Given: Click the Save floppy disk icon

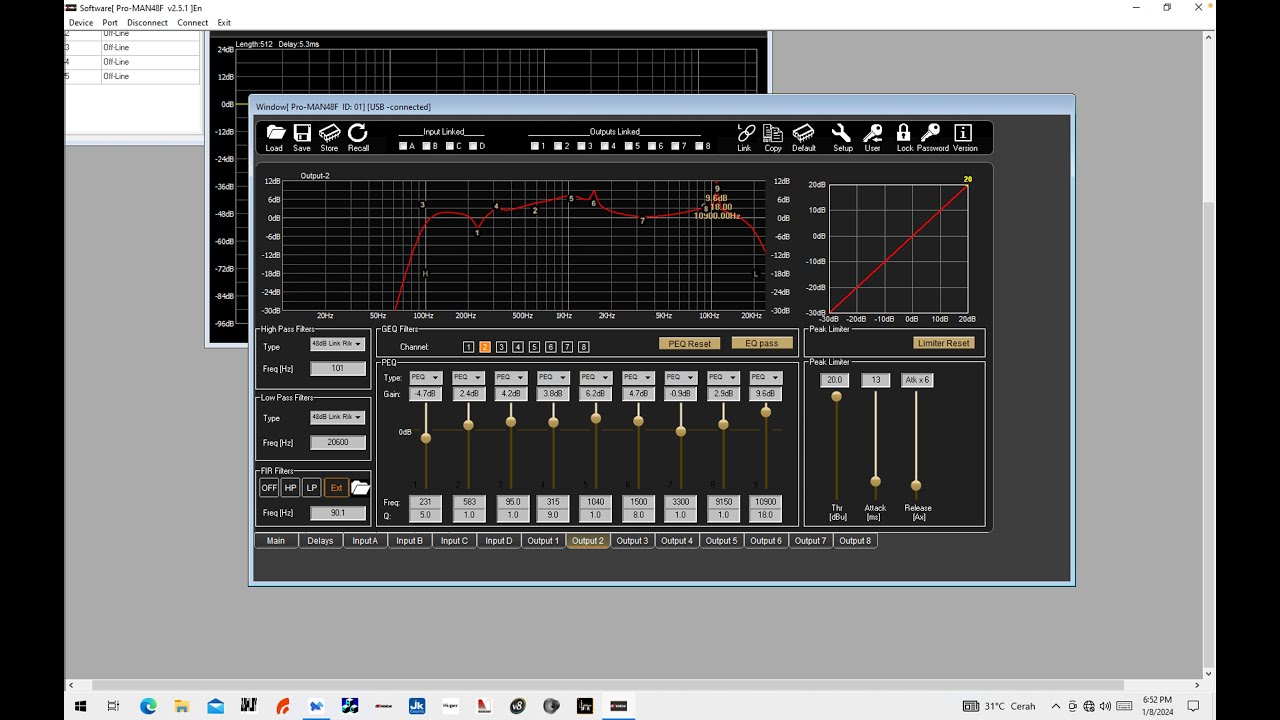Looking at the screenshot, I should click(302, 133).
